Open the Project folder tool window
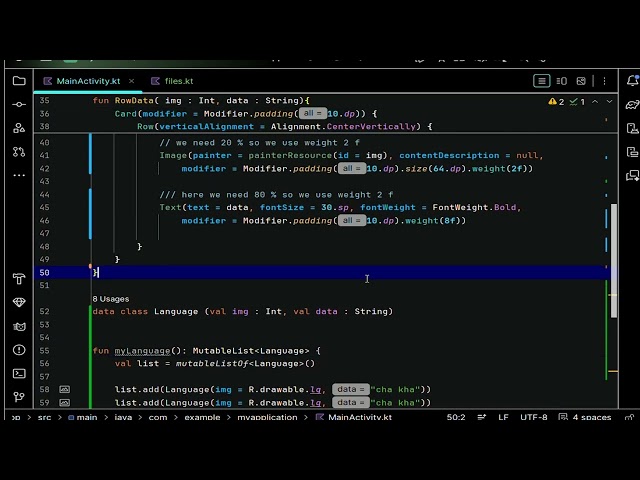This screenshot has width=640, height=480. [x=19, y=81]
